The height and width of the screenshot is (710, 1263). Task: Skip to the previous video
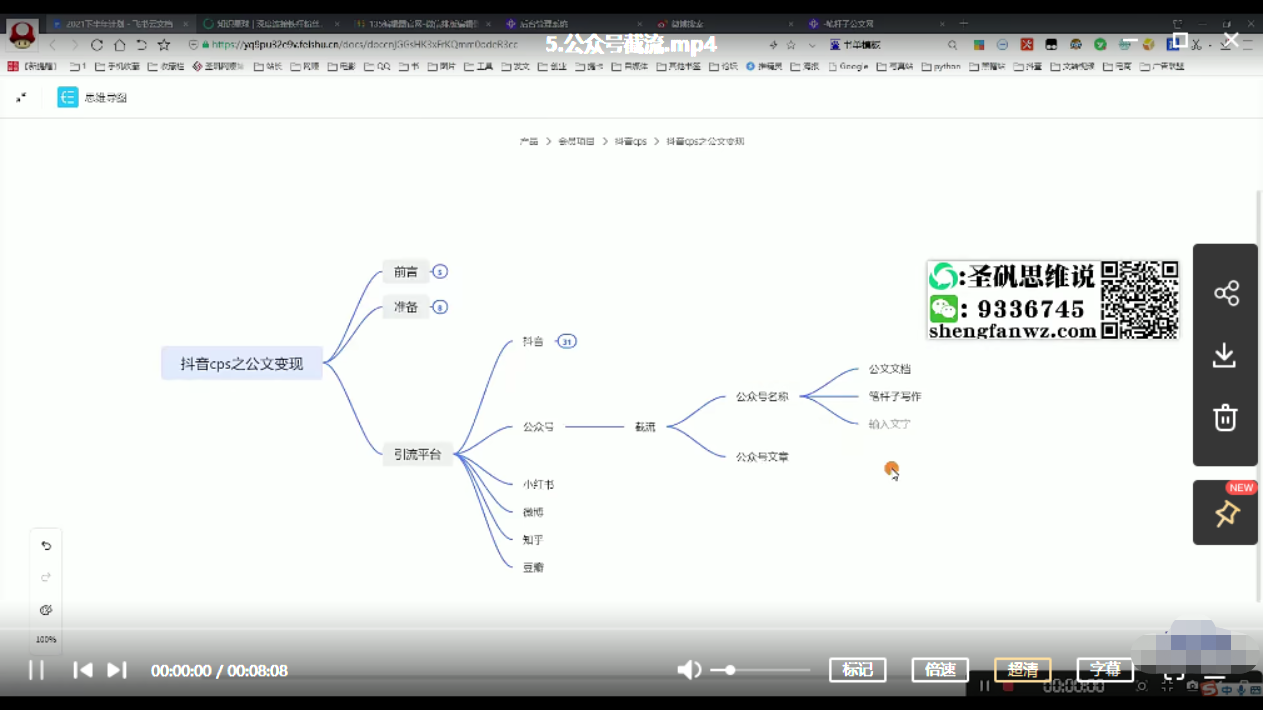point(83,670)
